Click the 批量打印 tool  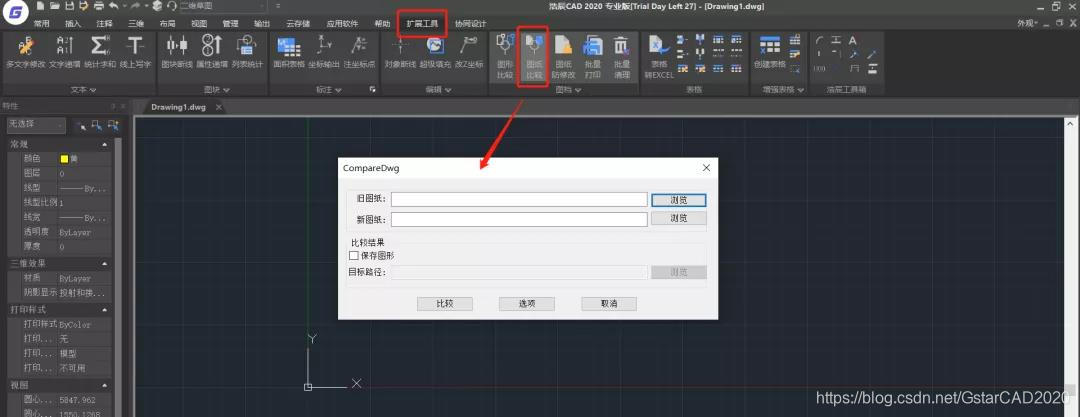point(593,57)
